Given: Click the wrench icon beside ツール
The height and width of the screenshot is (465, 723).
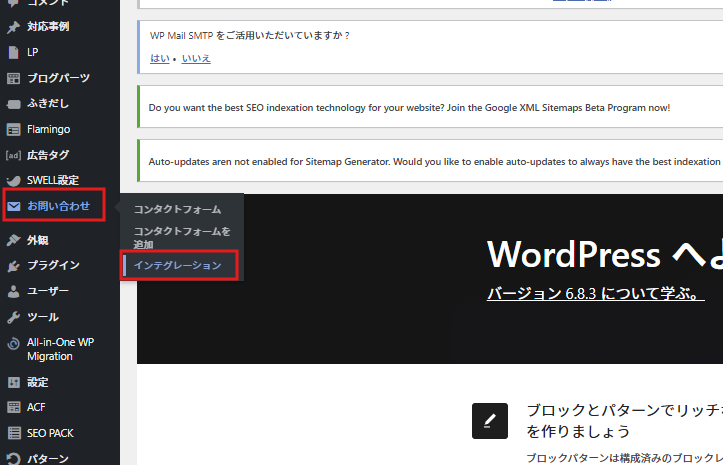Looking at the screenshot, I should coord(13,317).
